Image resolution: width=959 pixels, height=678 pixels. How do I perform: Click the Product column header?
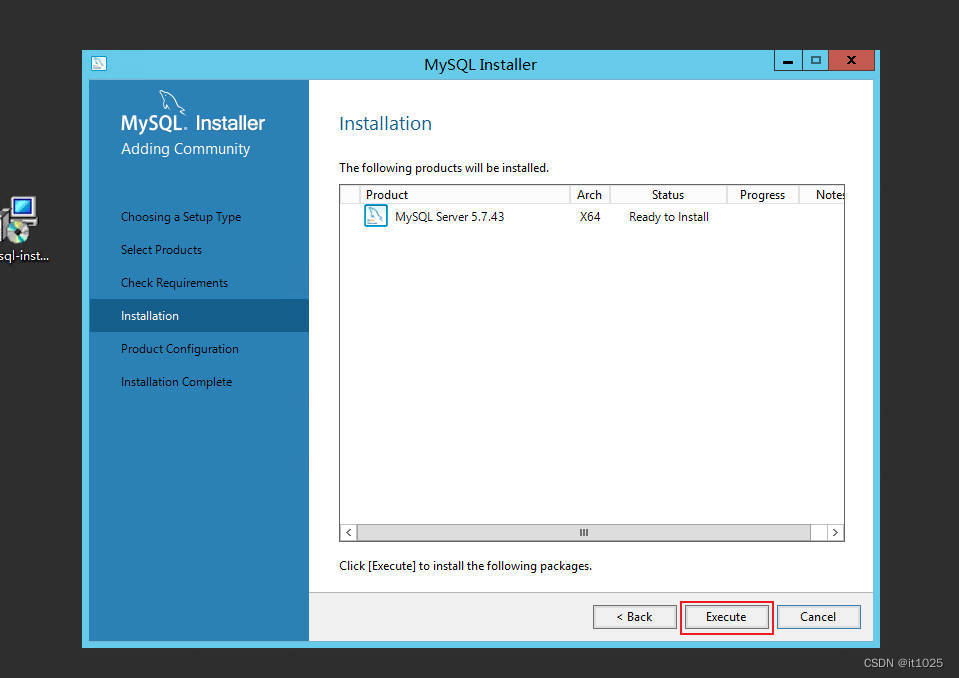click(x=465, y=194)
